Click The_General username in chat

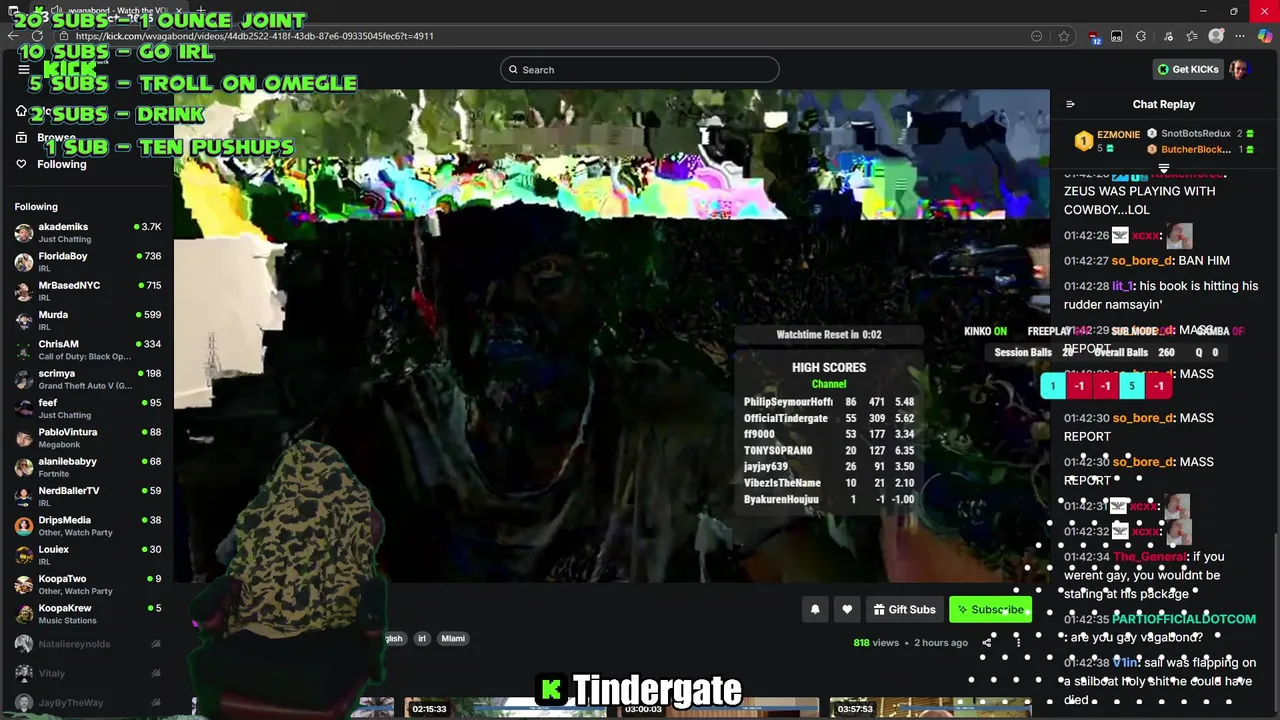click(x=1150, y=556)
